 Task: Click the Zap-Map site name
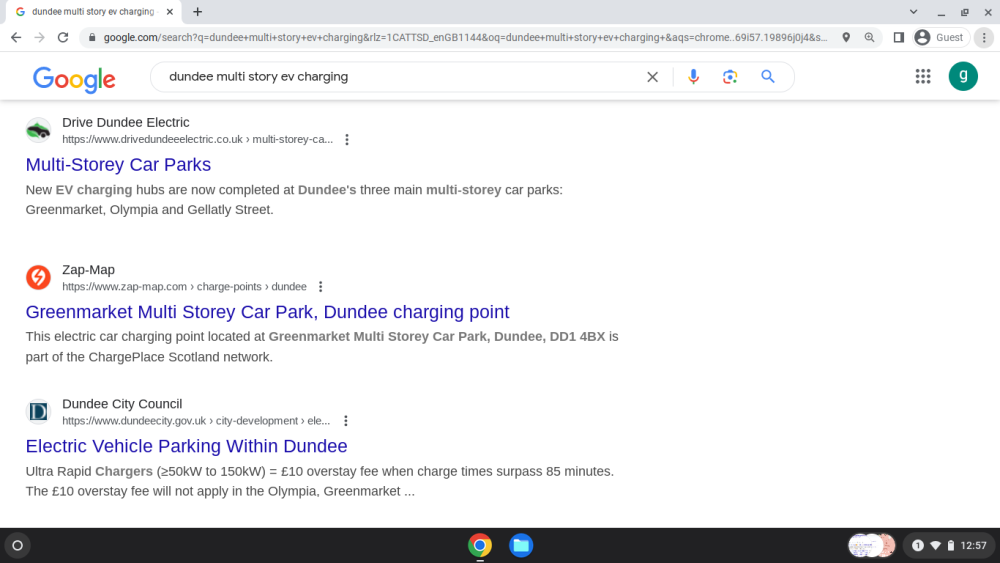pyautogui.click(x=88, y=270)
